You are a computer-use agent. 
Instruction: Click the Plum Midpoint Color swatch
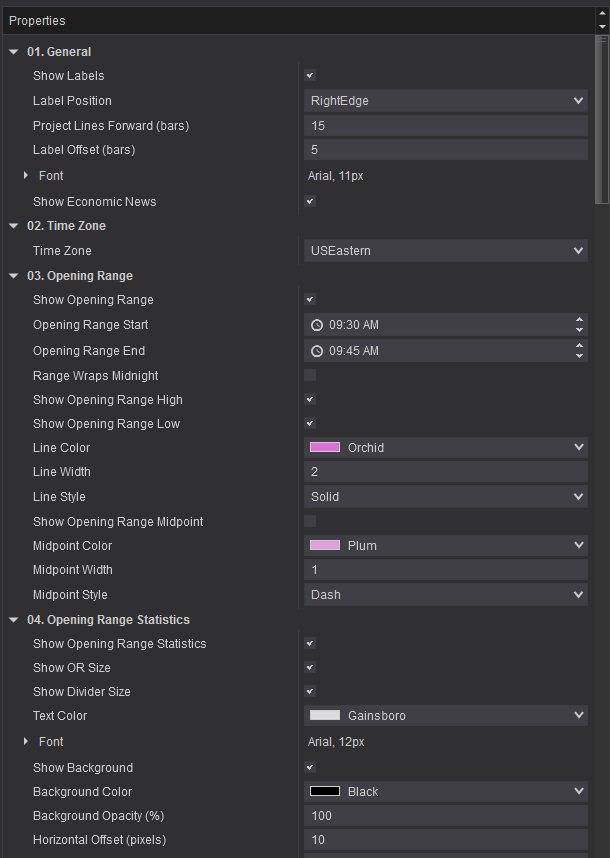click(325, 545)
